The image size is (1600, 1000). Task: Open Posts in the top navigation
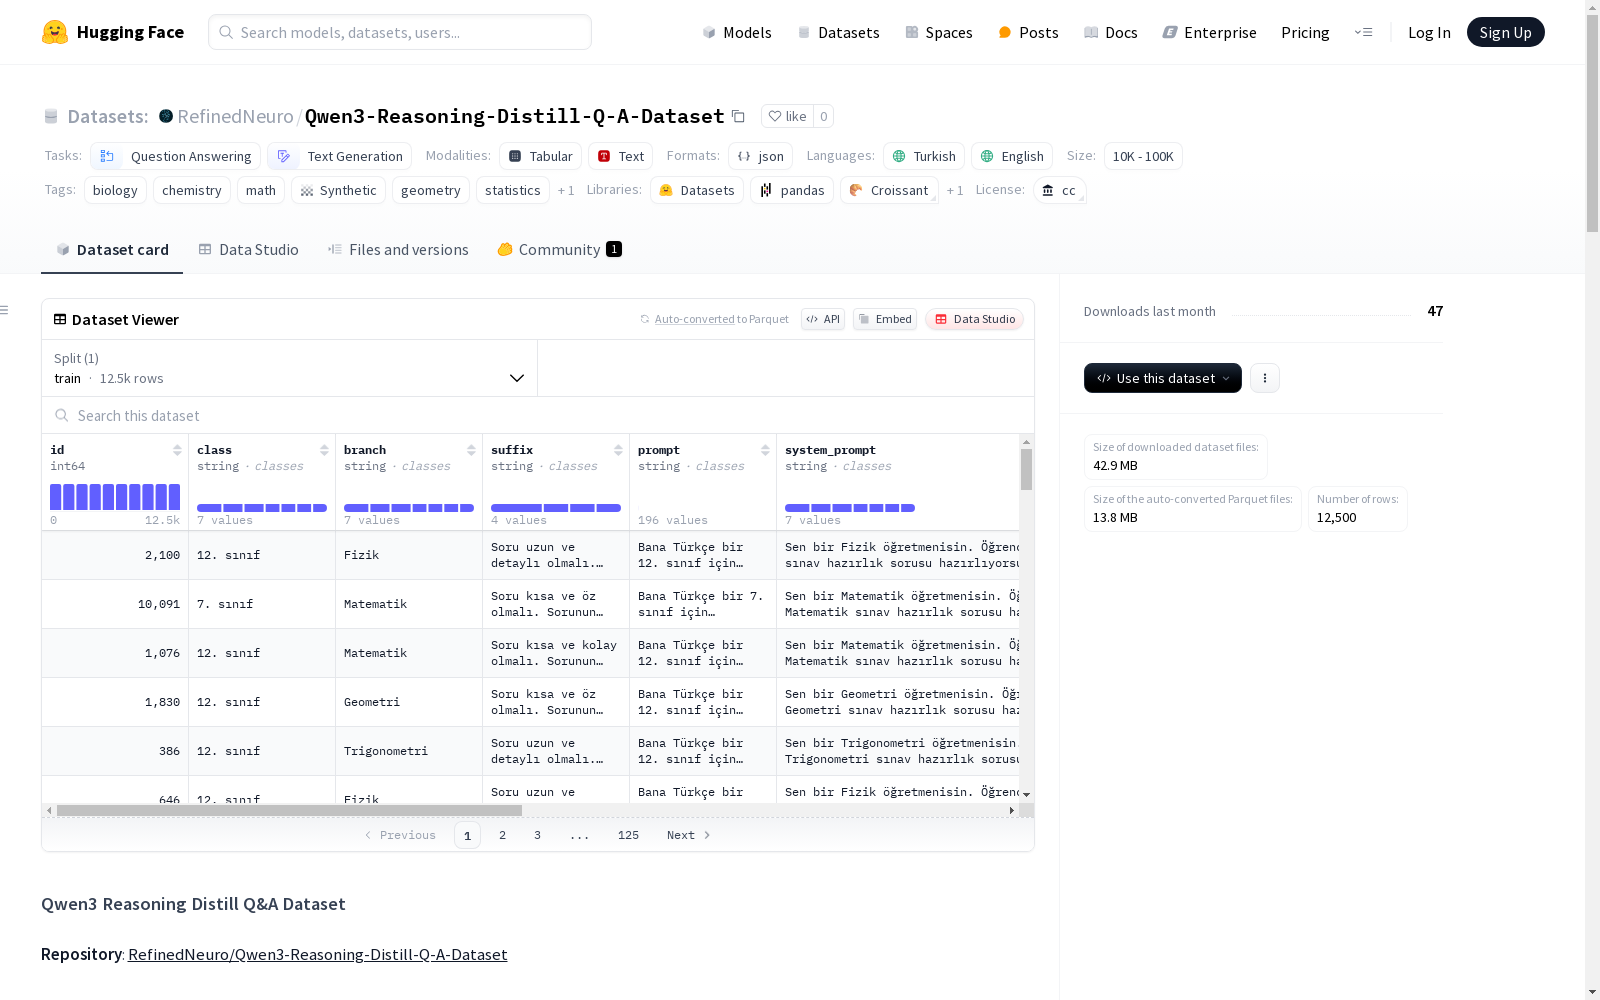tap(1028, 32)
